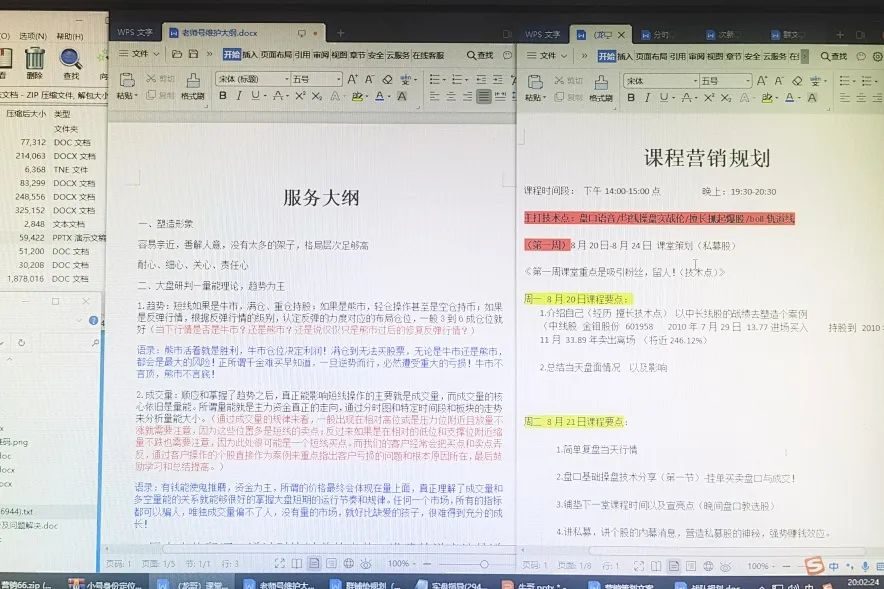
Task: Click 查找 search button in left window
Action: point(480,55)
